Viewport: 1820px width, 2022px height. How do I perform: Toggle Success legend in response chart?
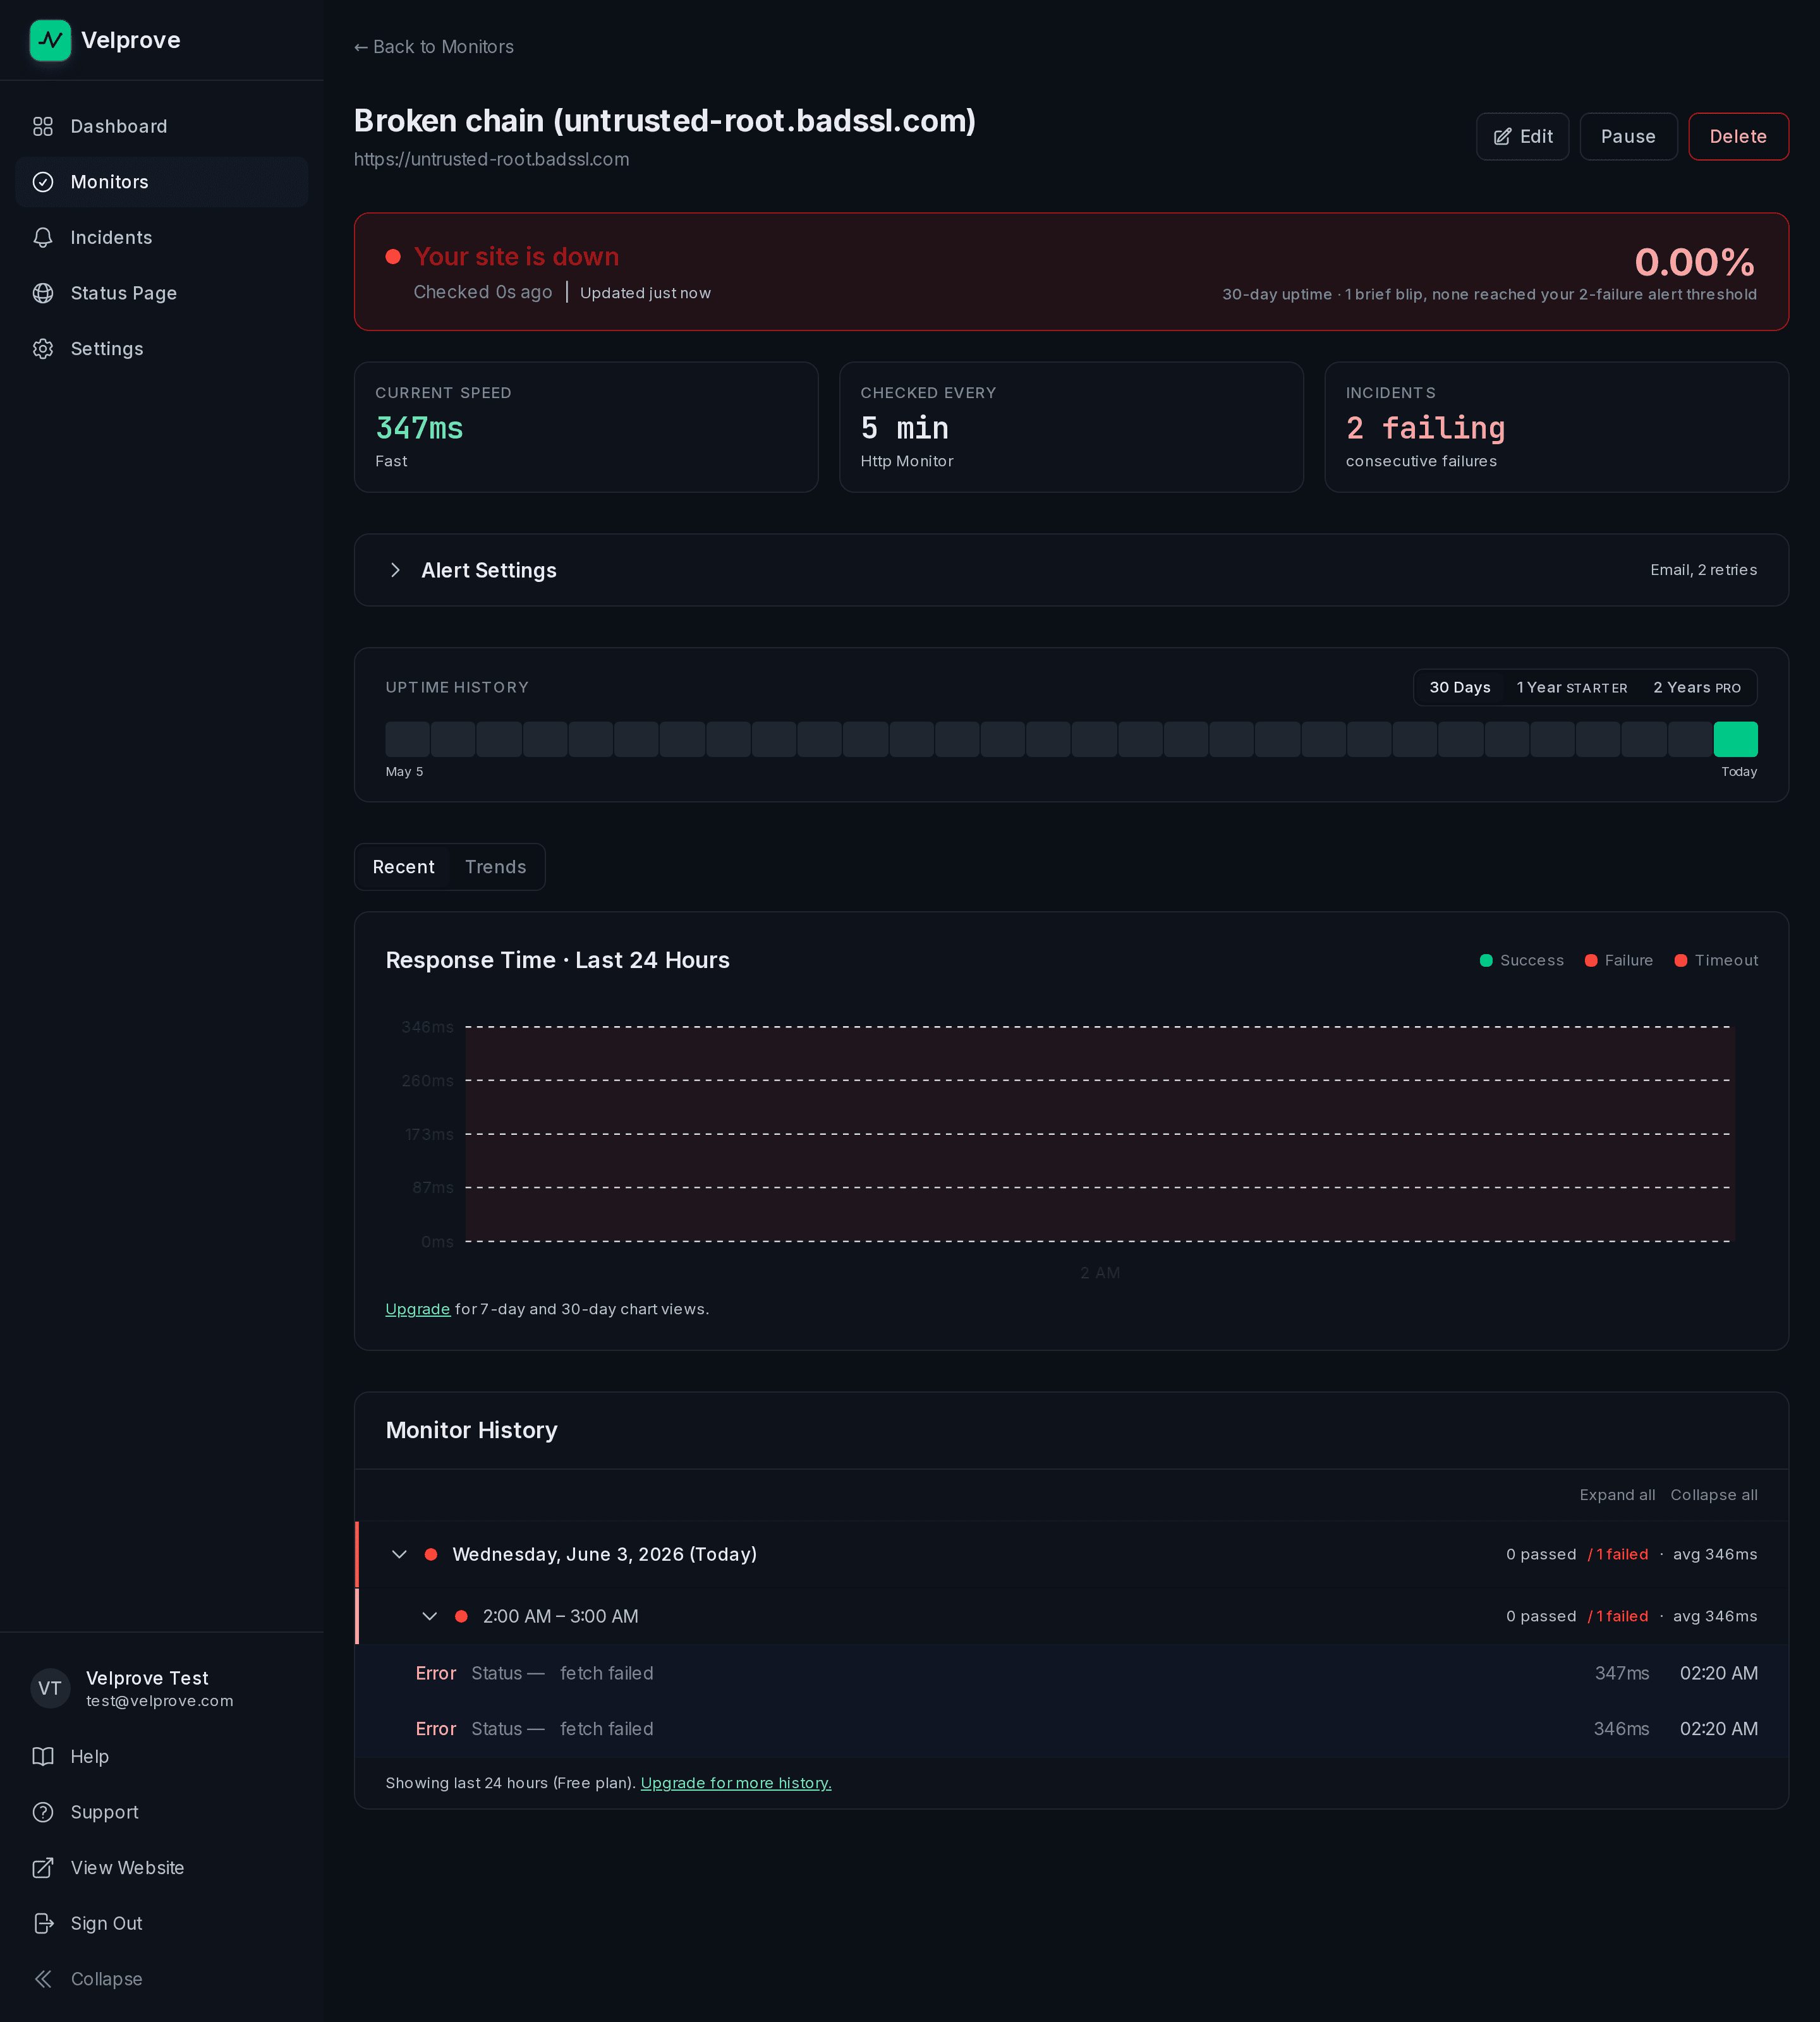click(1521, 960)
